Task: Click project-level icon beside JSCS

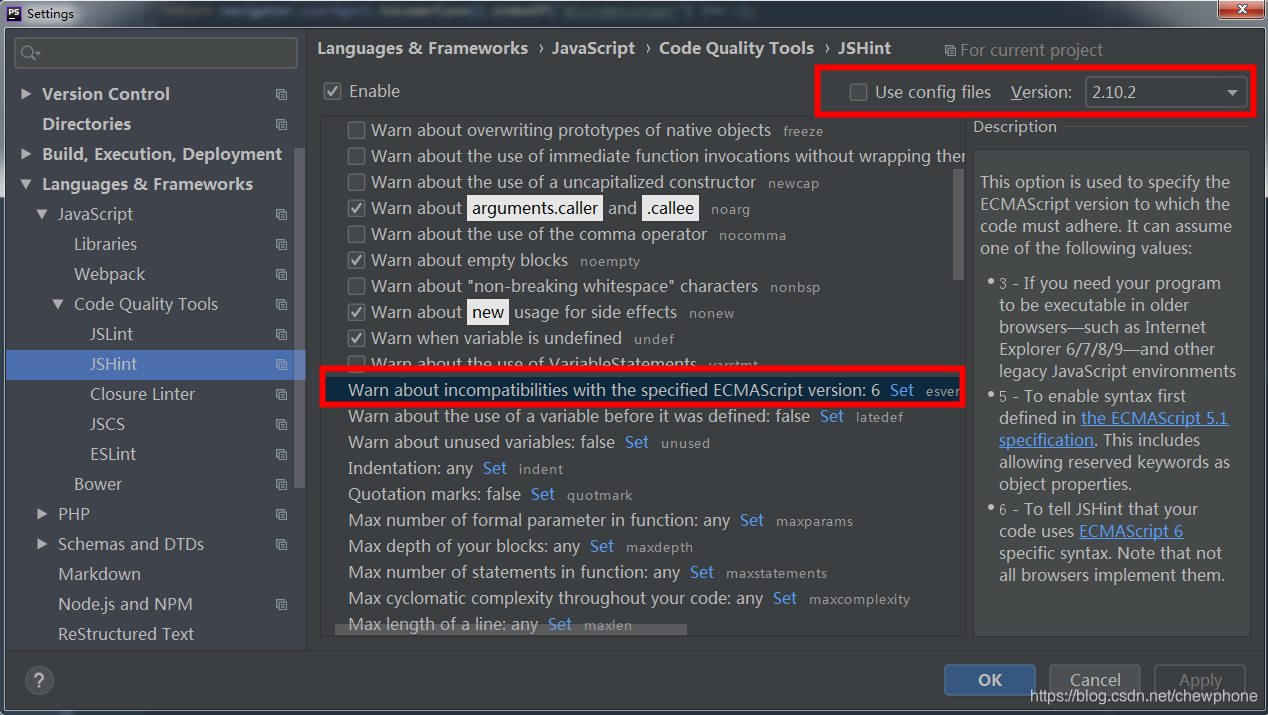Action: click(x=281, y=424)
